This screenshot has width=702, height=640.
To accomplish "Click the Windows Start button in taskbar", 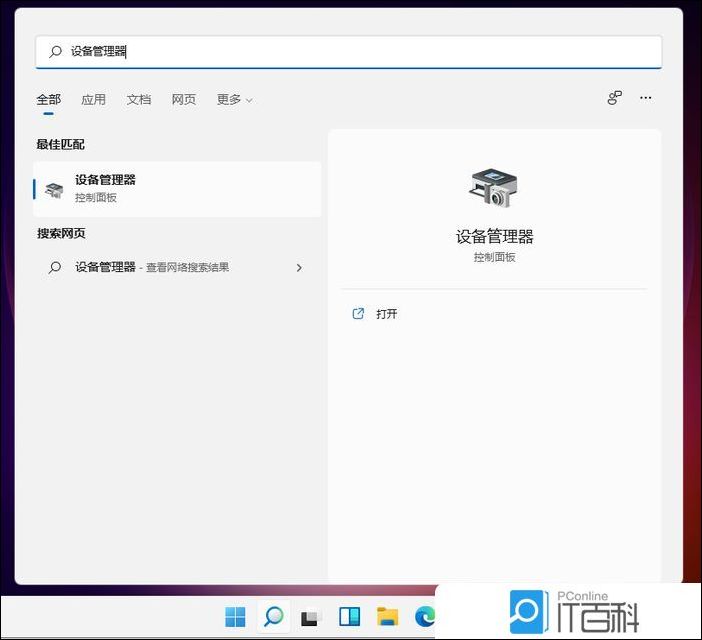I will point(236,617).
